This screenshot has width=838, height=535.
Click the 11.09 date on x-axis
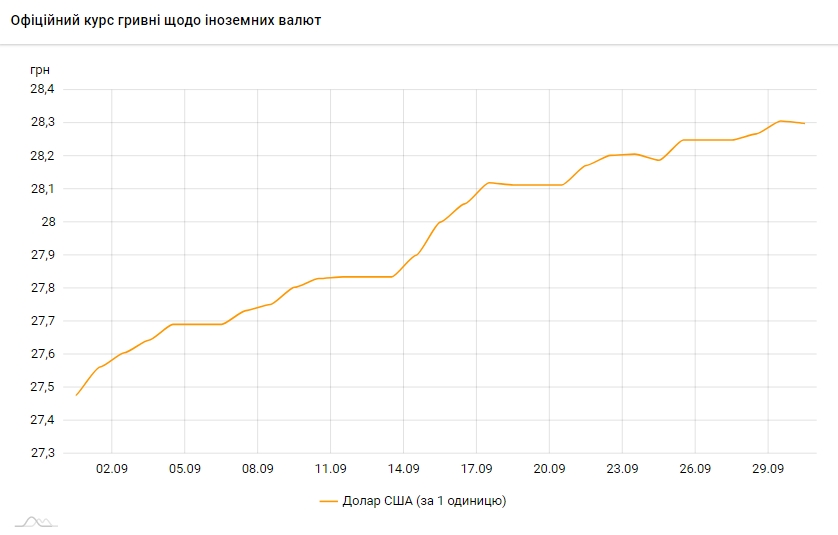point(331,468)
